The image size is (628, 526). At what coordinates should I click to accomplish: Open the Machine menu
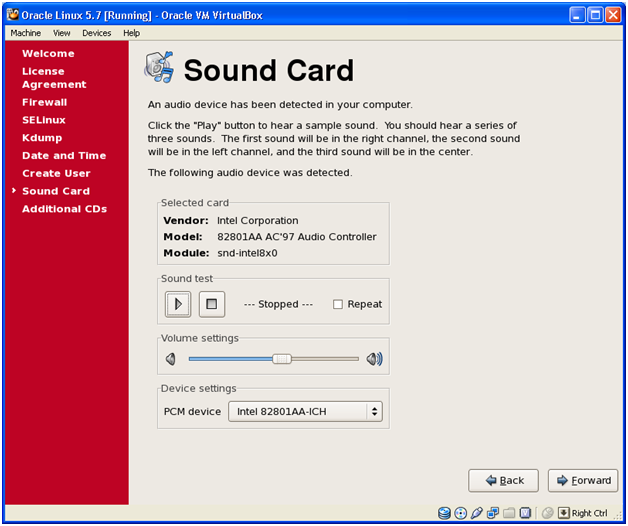26,33
